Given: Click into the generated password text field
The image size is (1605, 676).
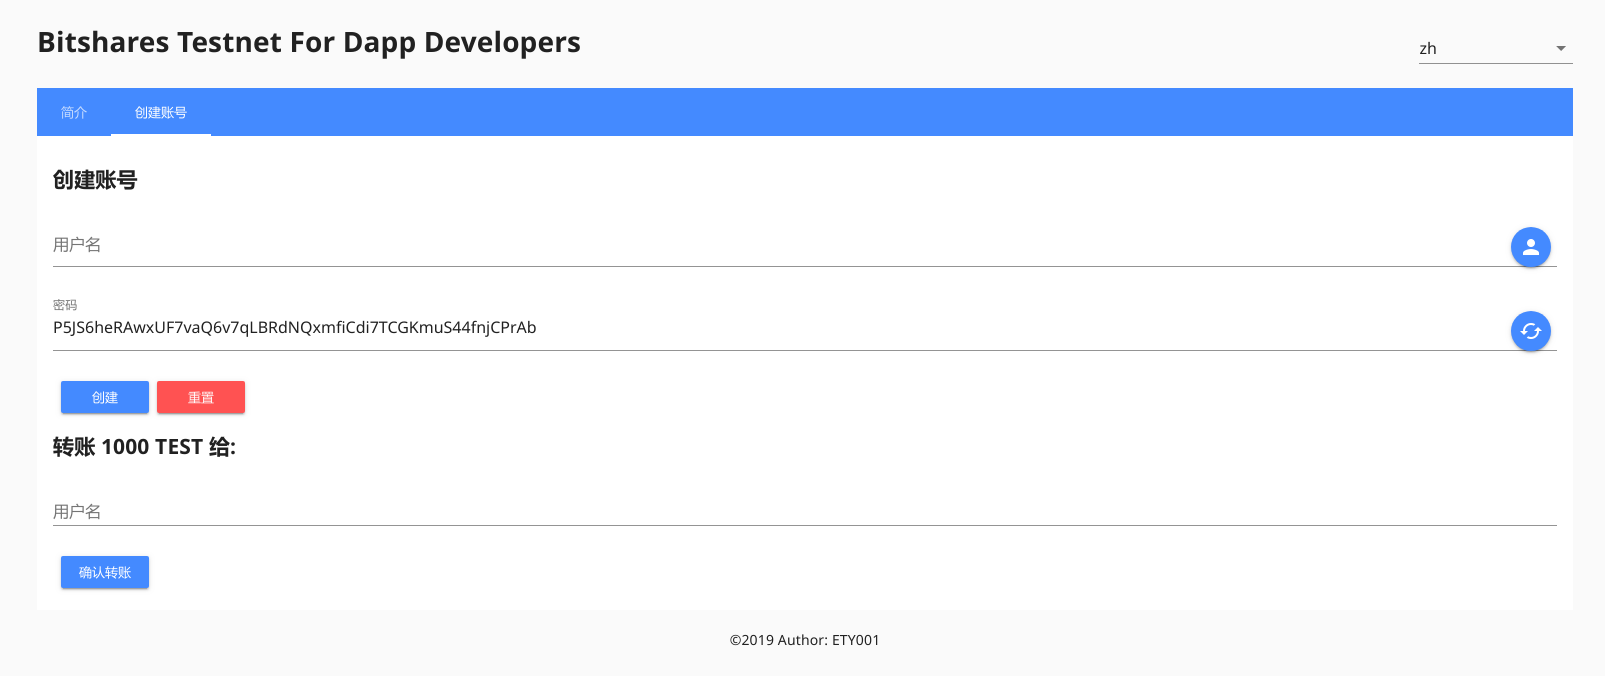Looking at the screenshot, I should [779, 328].
